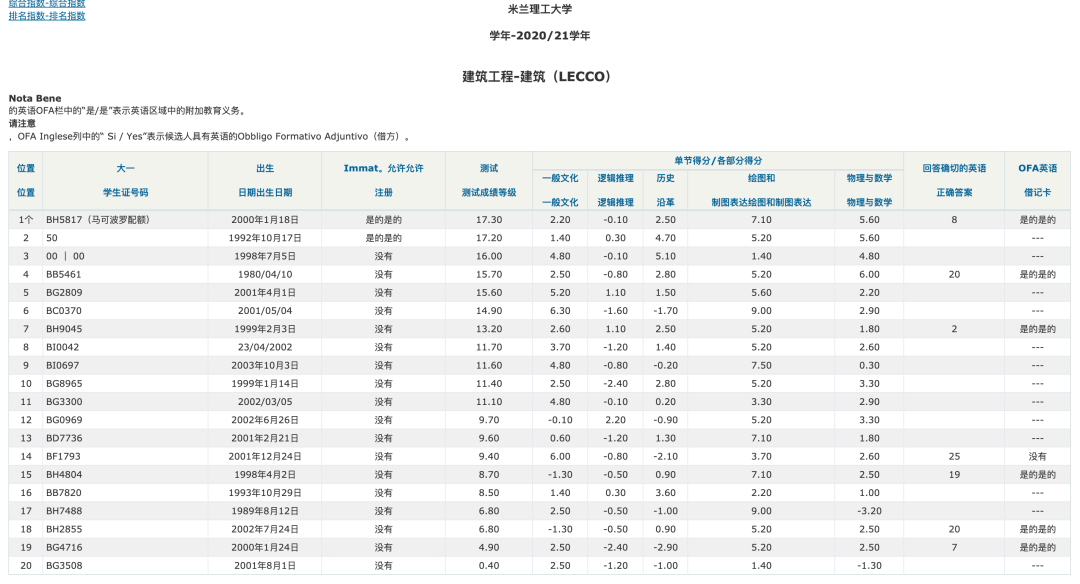
Task: Click the 没有 OFA value in BF1793 row
Action: (x=1037, y=457)
